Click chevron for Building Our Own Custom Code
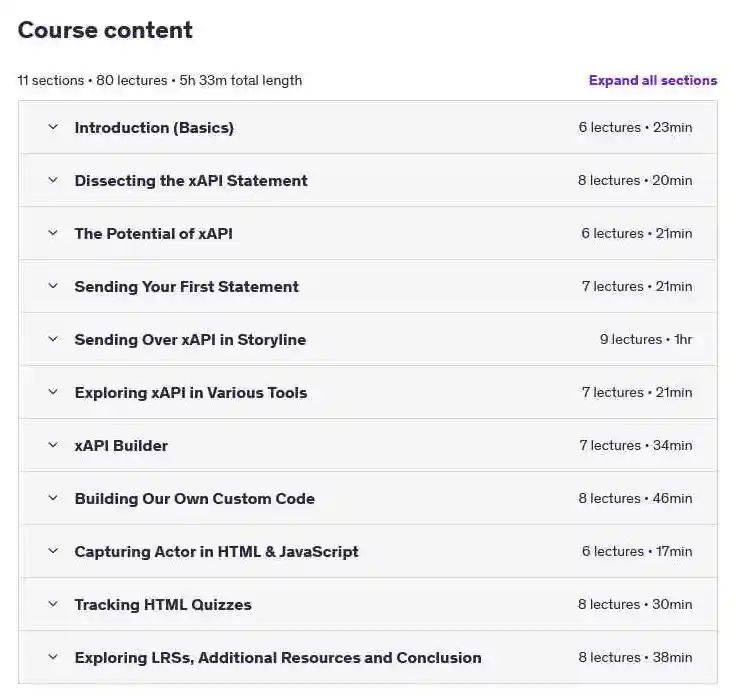The width and height of the screenshot is (737, 697). point(53,498)
